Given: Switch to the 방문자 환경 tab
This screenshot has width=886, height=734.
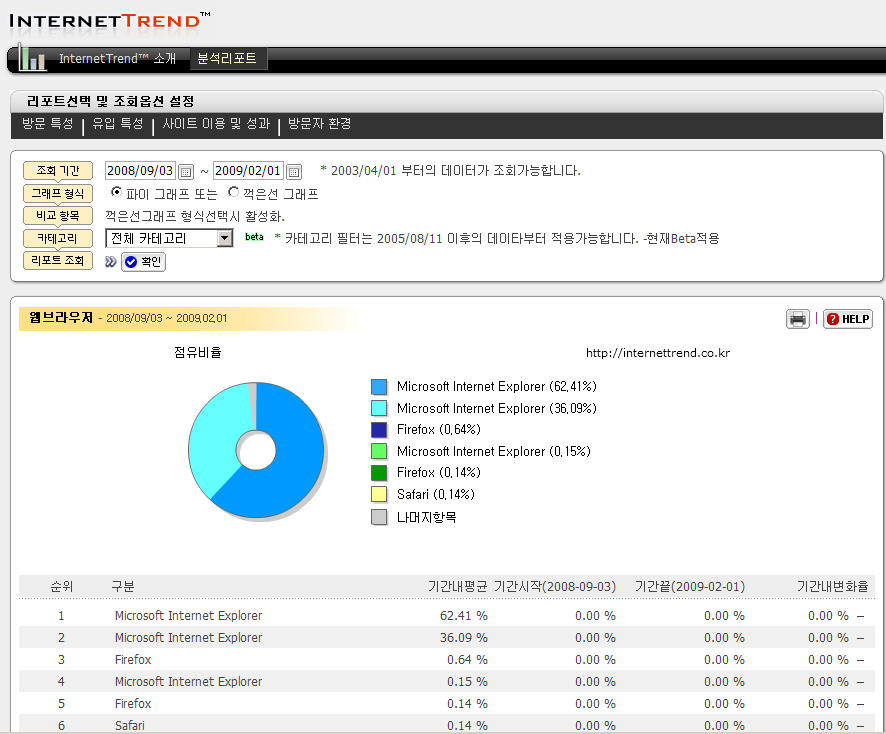Looking at the screenshot, I should click(x=319, y=124).
